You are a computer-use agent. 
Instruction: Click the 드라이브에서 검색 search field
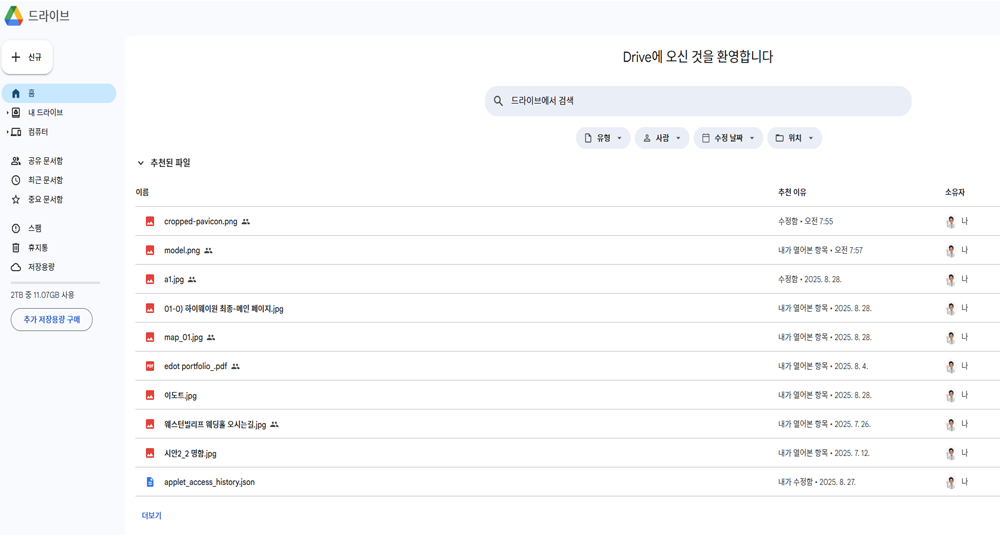700,101
